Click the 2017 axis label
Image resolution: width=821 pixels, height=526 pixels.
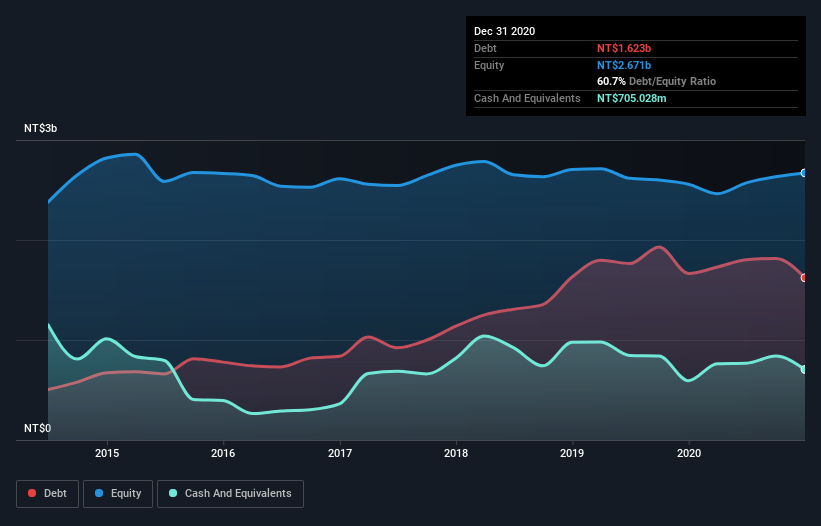coord(340,453)
